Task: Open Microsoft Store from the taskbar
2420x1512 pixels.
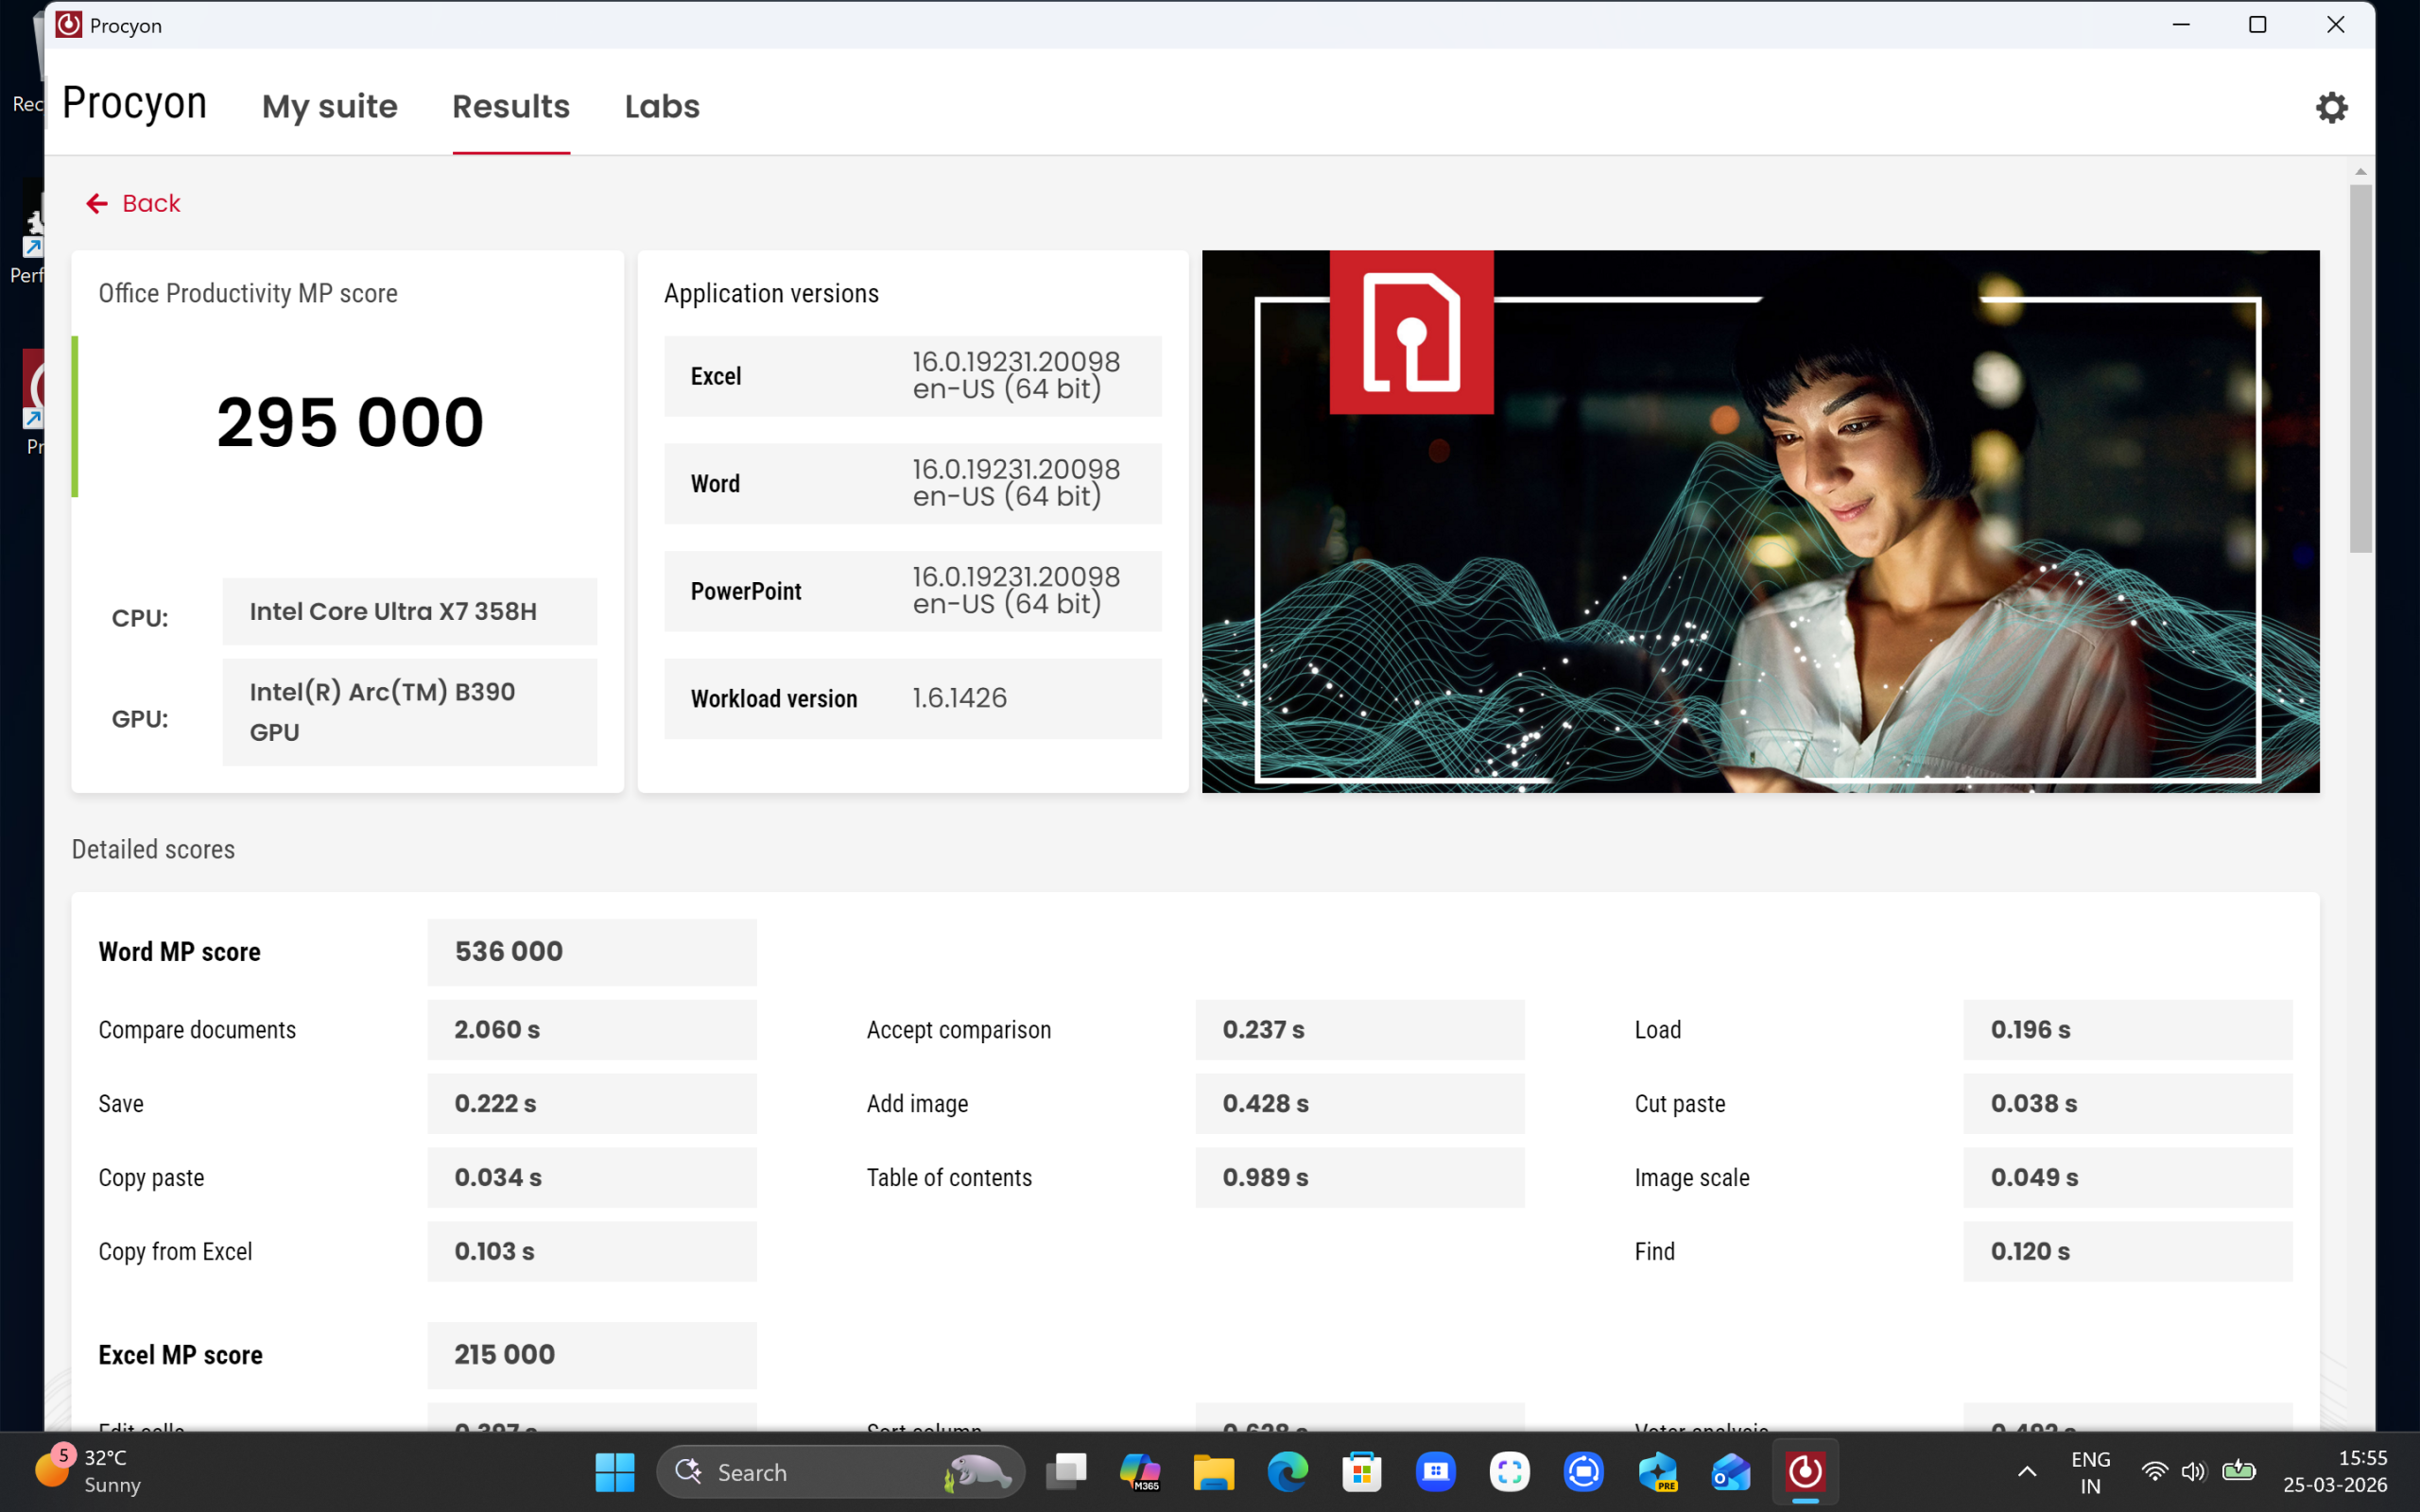Action: [1361, 1472]
